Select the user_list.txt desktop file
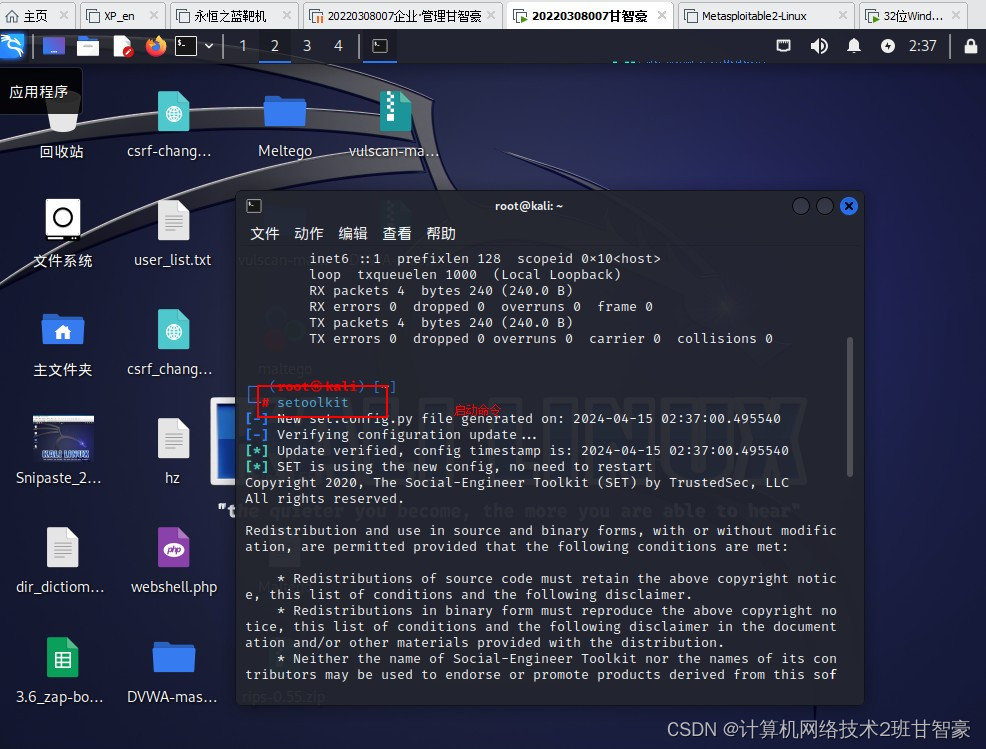This screenshot has width=986, height=749. pyautogui.click(x=172, y=234)
